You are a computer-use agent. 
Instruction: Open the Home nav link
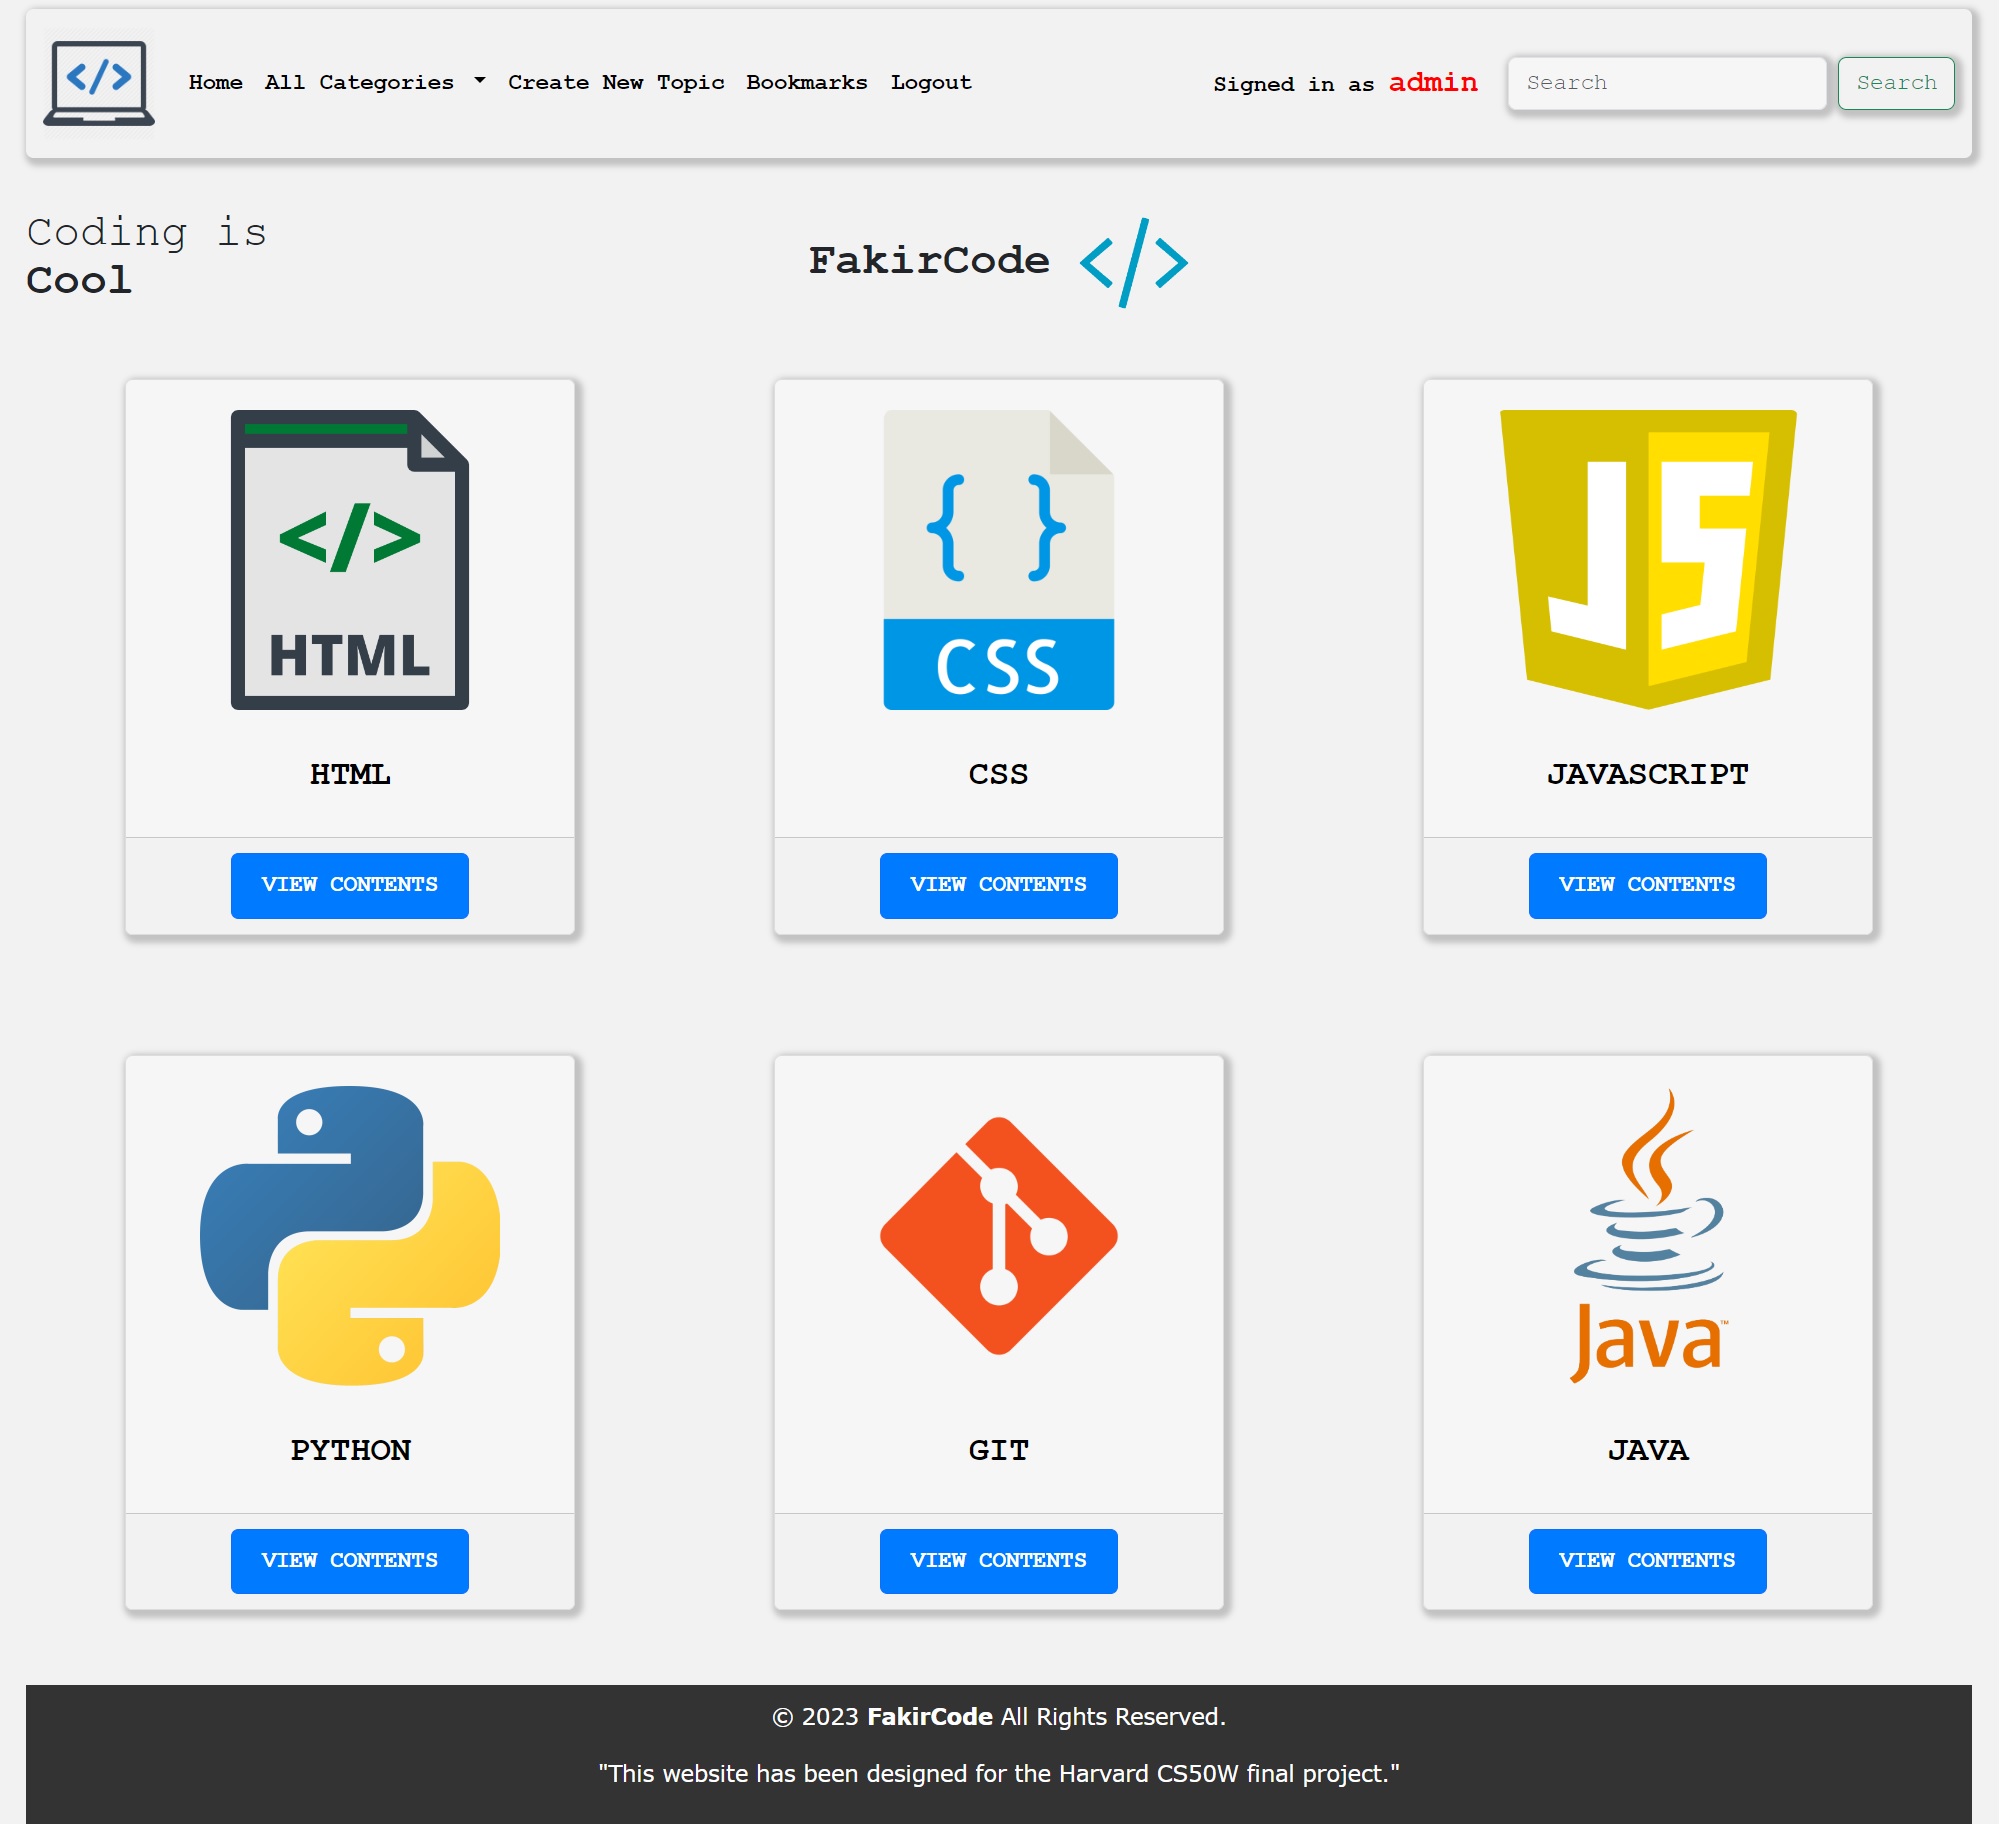pyautogui.click(x=215, y=83)
